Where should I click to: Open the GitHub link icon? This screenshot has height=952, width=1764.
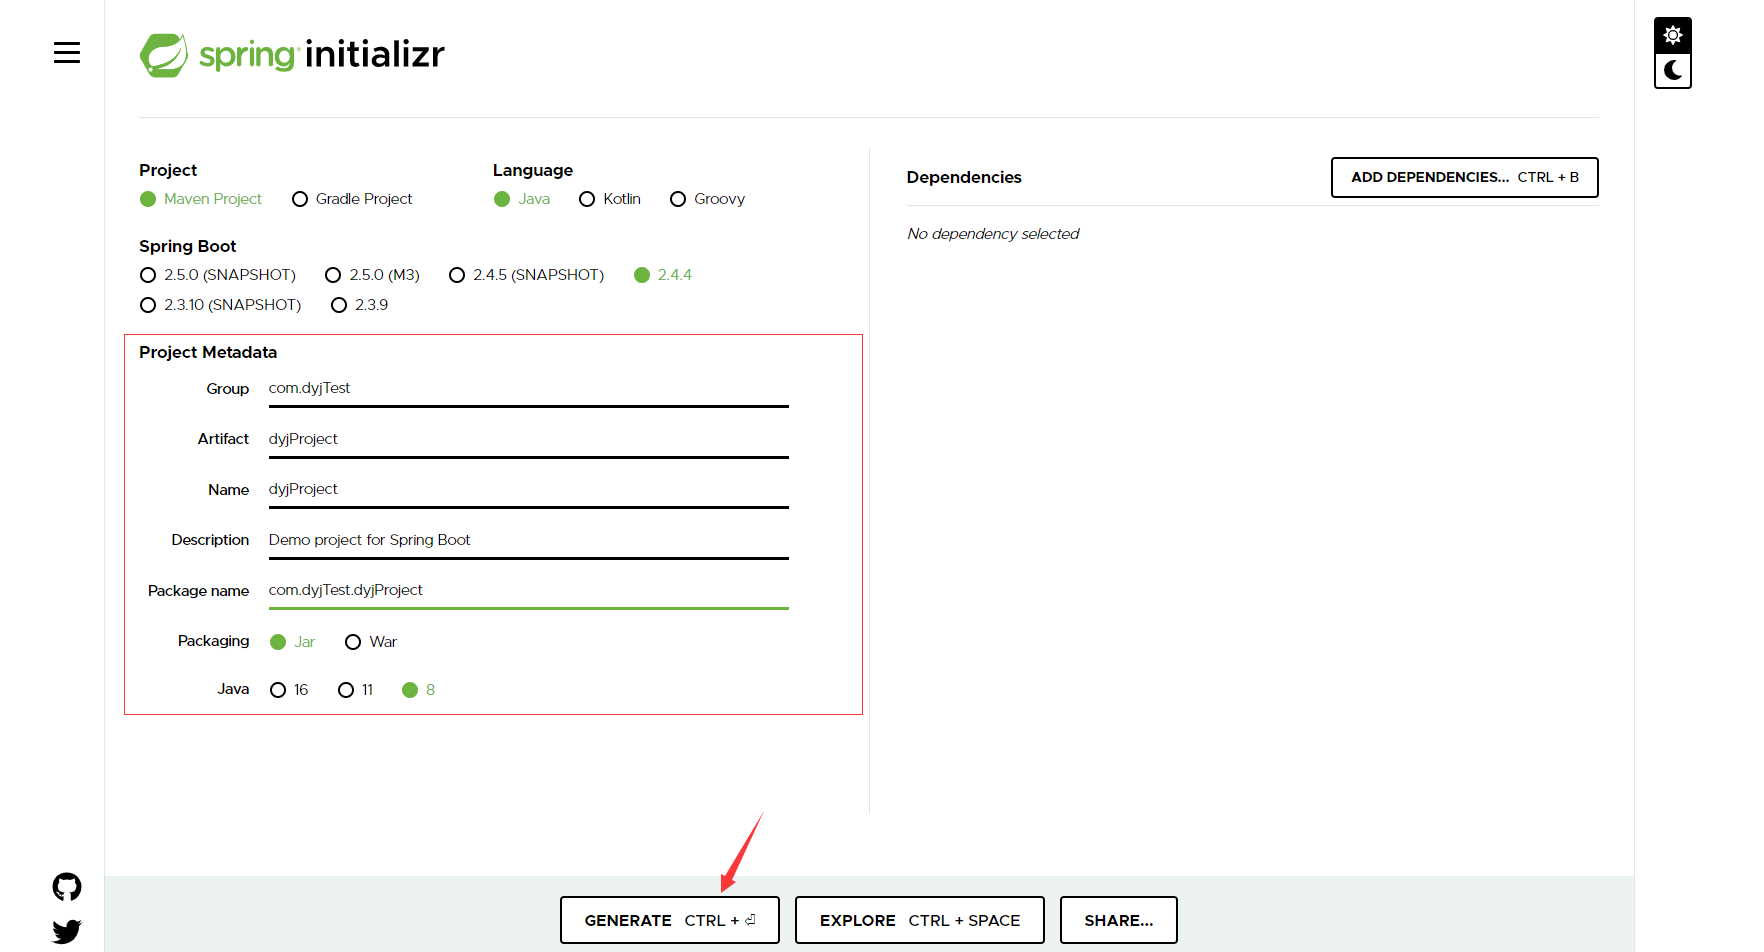pyautogui.click(x=67, y=887)
